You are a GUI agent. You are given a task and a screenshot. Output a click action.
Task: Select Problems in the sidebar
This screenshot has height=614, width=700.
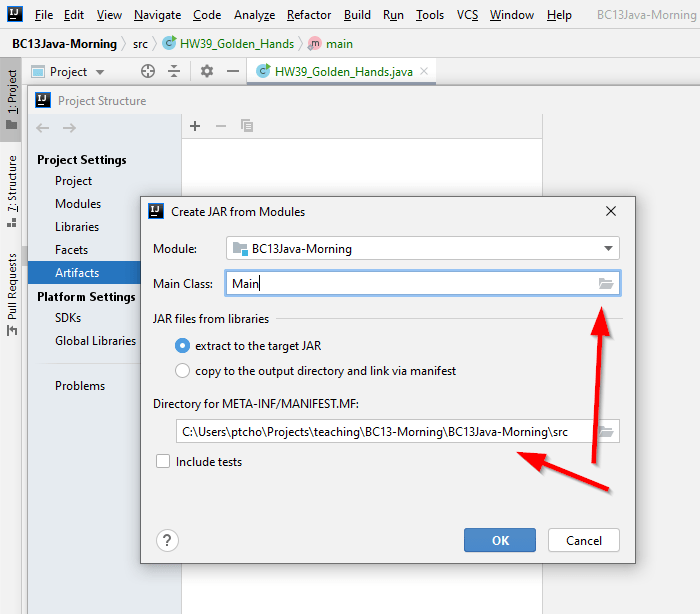[x=80, y=386]
